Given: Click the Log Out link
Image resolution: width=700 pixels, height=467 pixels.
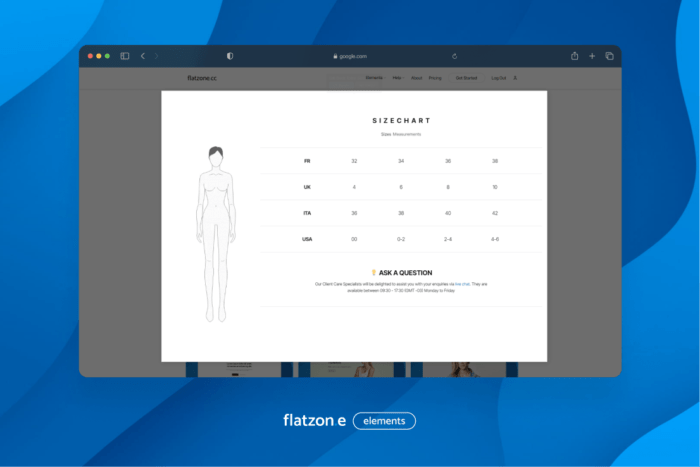Looking at the screenshot, I should (498, 78).
